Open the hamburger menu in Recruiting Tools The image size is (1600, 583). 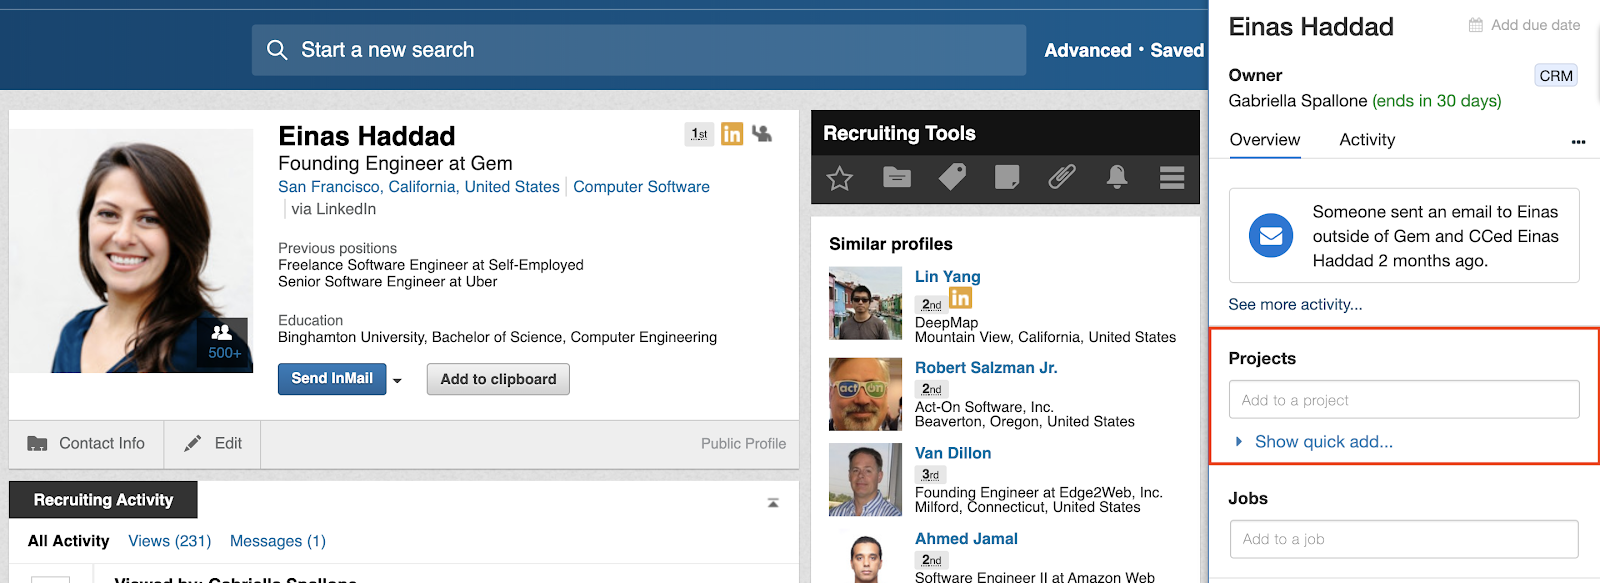pyautogui.click(x=1172, y=178)
